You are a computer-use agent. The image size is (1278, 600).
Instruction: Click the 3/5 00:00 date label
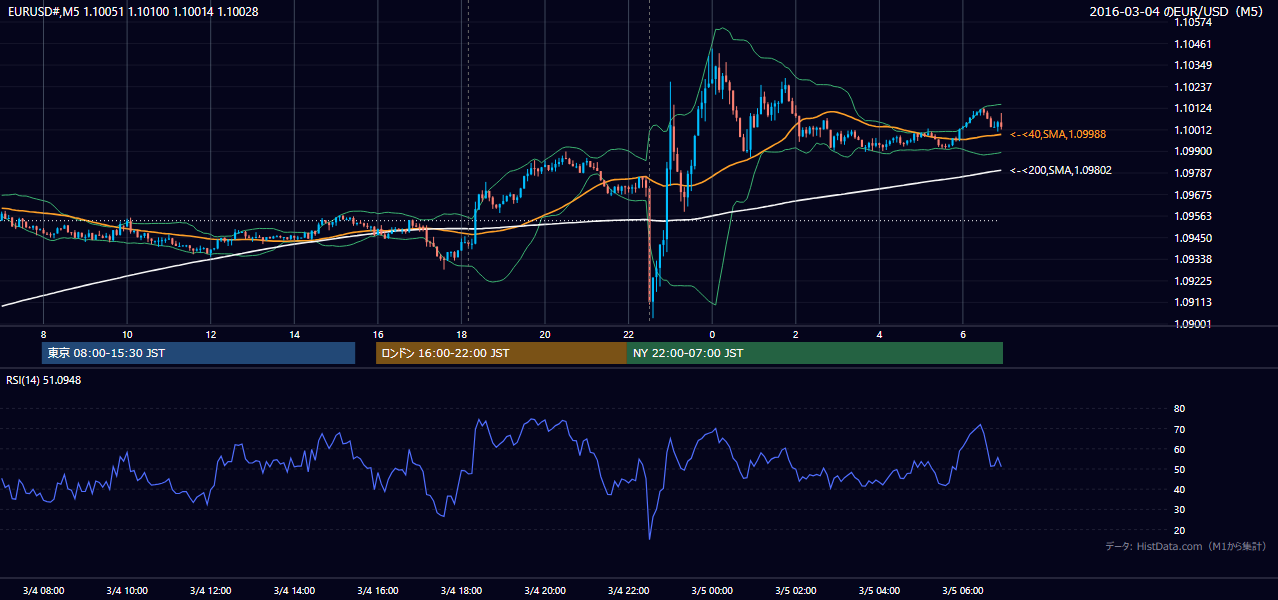[x=712, y=590]
